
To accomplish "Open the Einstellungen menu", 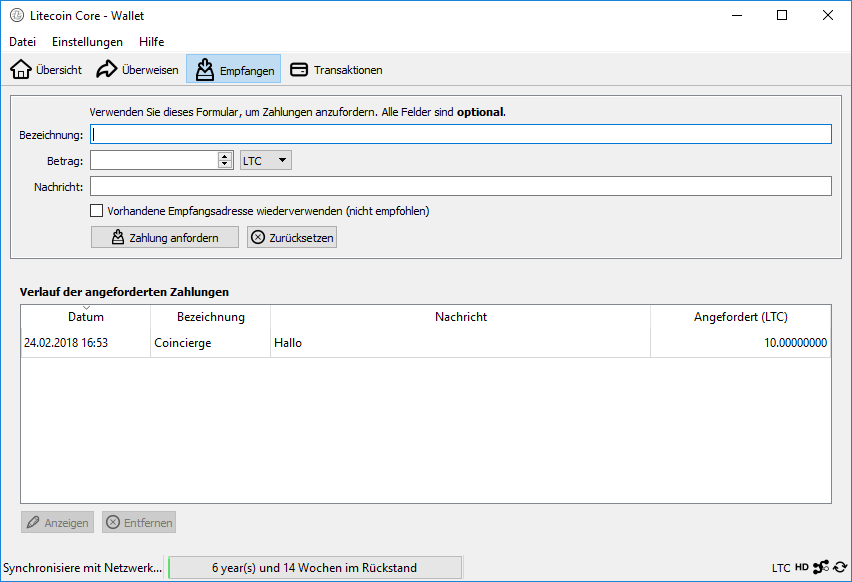I will coord(87,42).
